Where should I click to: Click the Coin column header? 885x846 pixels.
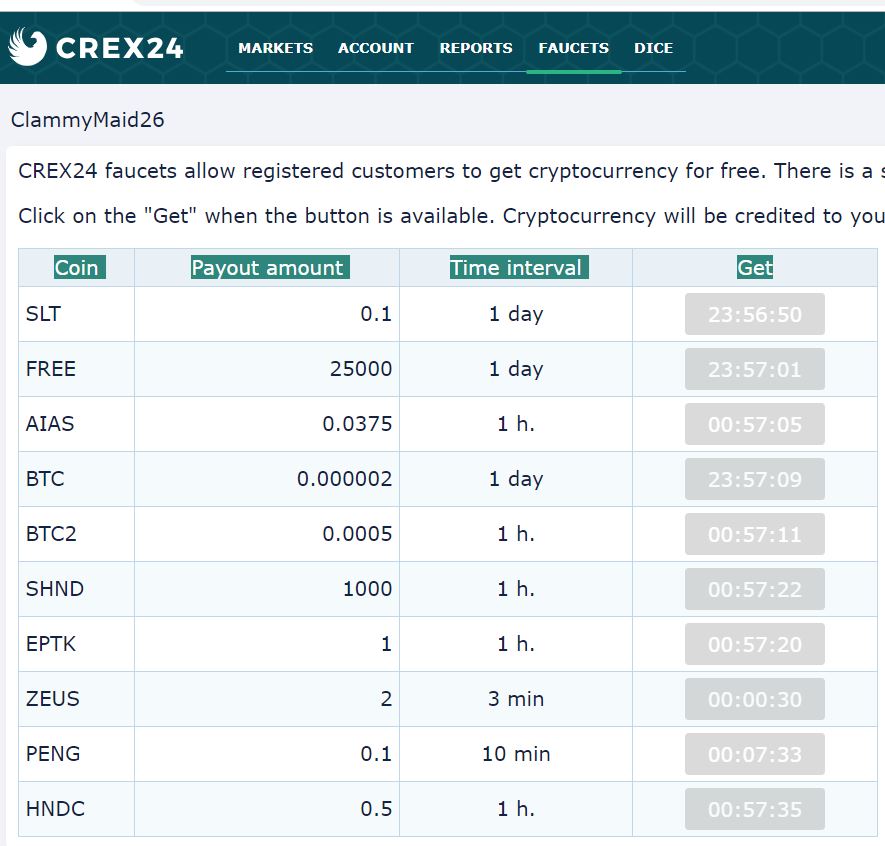pyautogui.click(x=77, y=268)
